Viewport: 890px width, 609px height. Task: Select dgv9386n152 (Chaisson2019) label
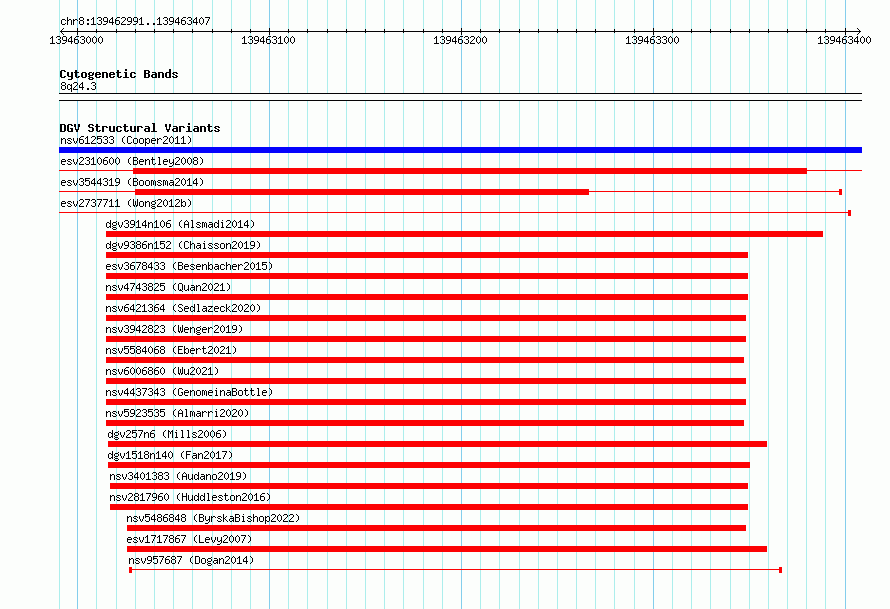183,245
